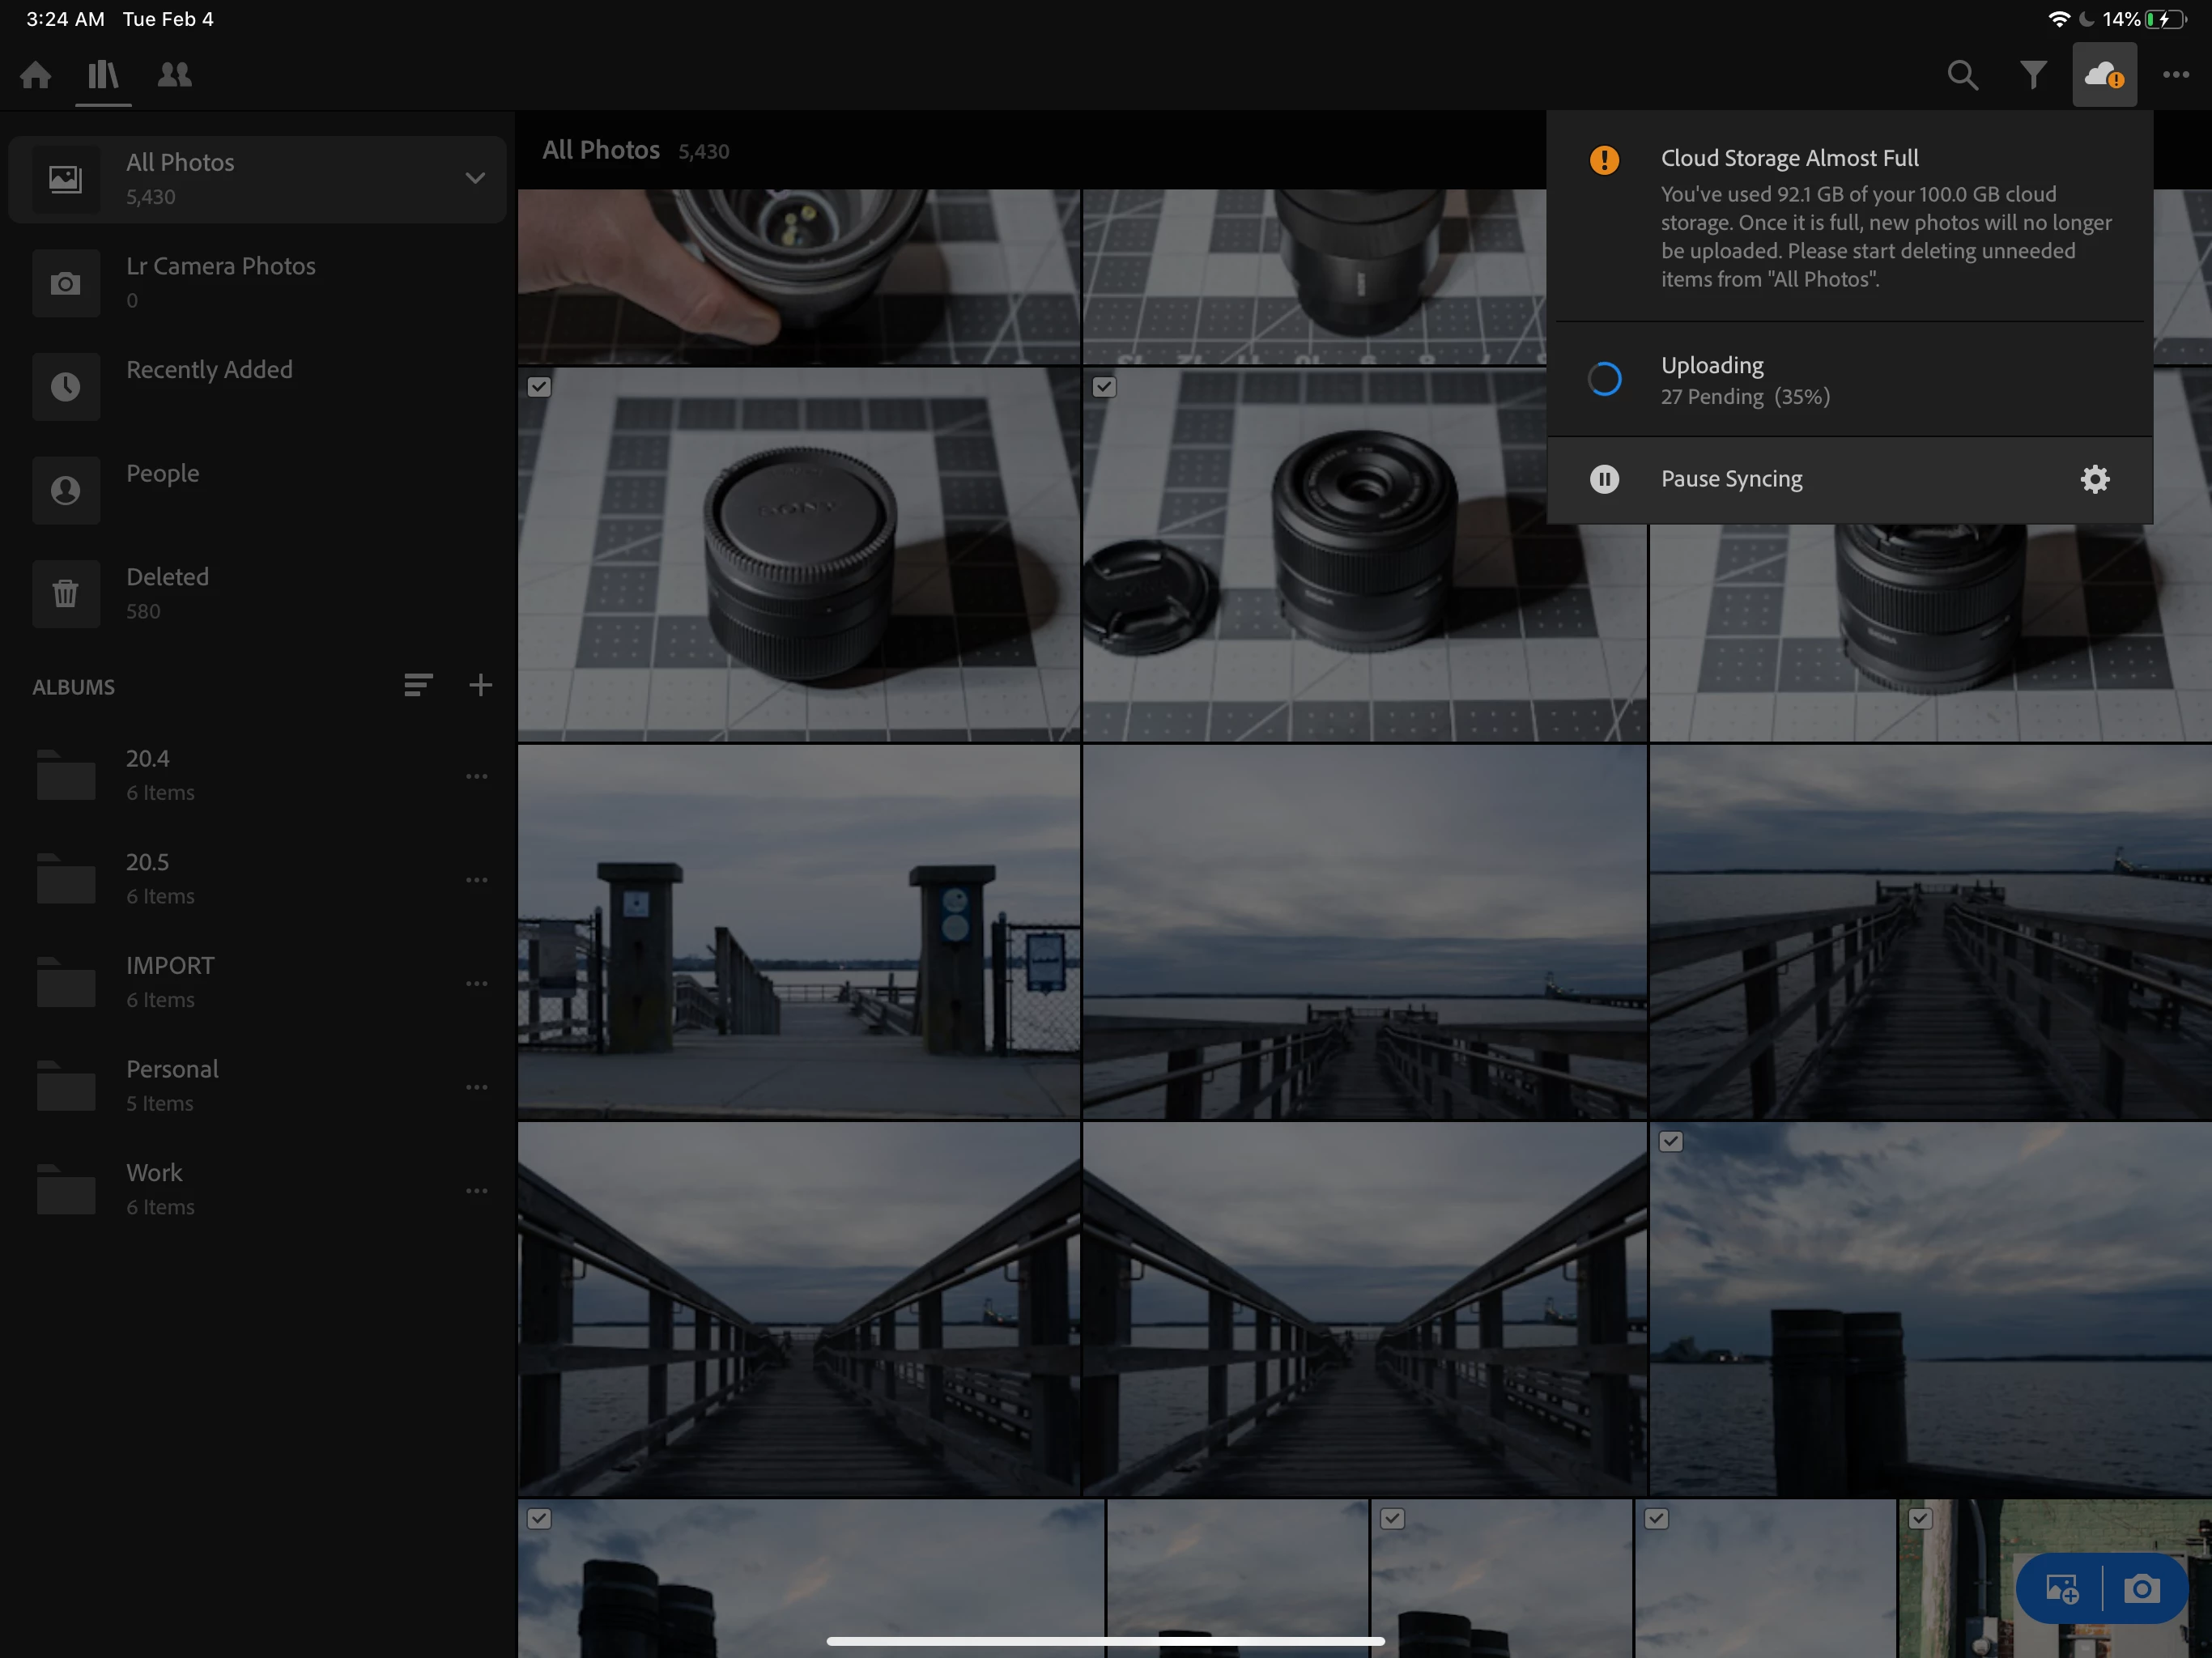This screenshot has height=1658, width=2212.
Task: Select the Library tab icon
Action: point(103,75)
